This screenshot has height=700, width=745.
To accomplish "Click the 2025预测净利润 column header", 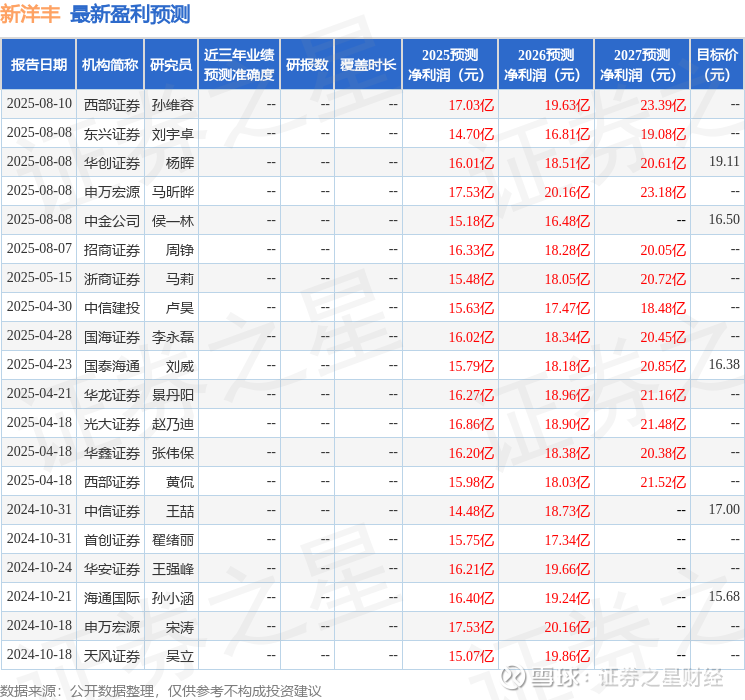I will click(x=450, y=65).
